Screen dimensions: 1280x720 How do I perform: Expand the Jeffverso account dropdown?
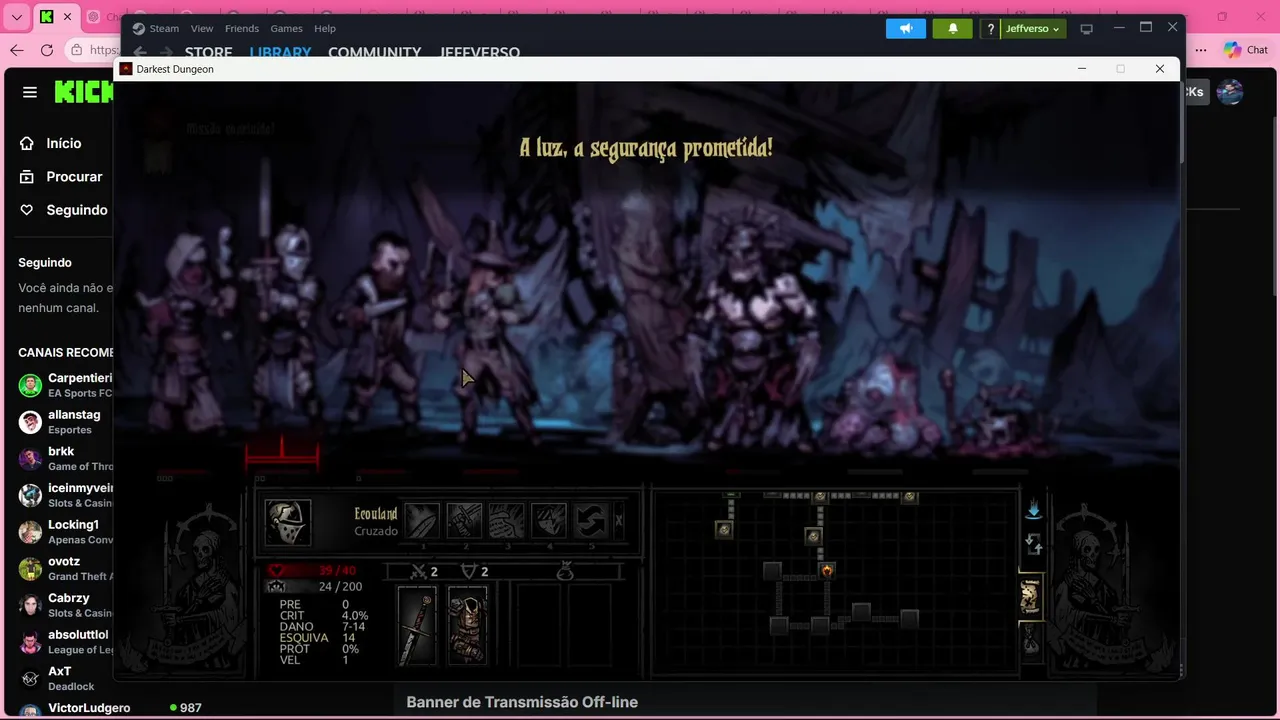(x=1033, y=28)
